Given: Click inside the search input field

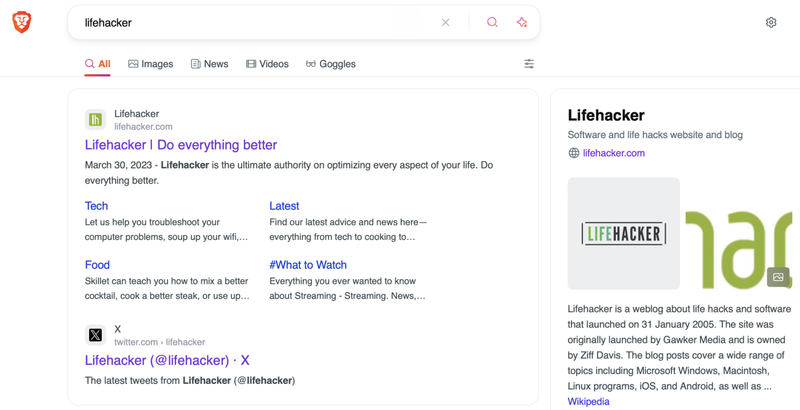Looking at the screenshot, I should (250, 23).
